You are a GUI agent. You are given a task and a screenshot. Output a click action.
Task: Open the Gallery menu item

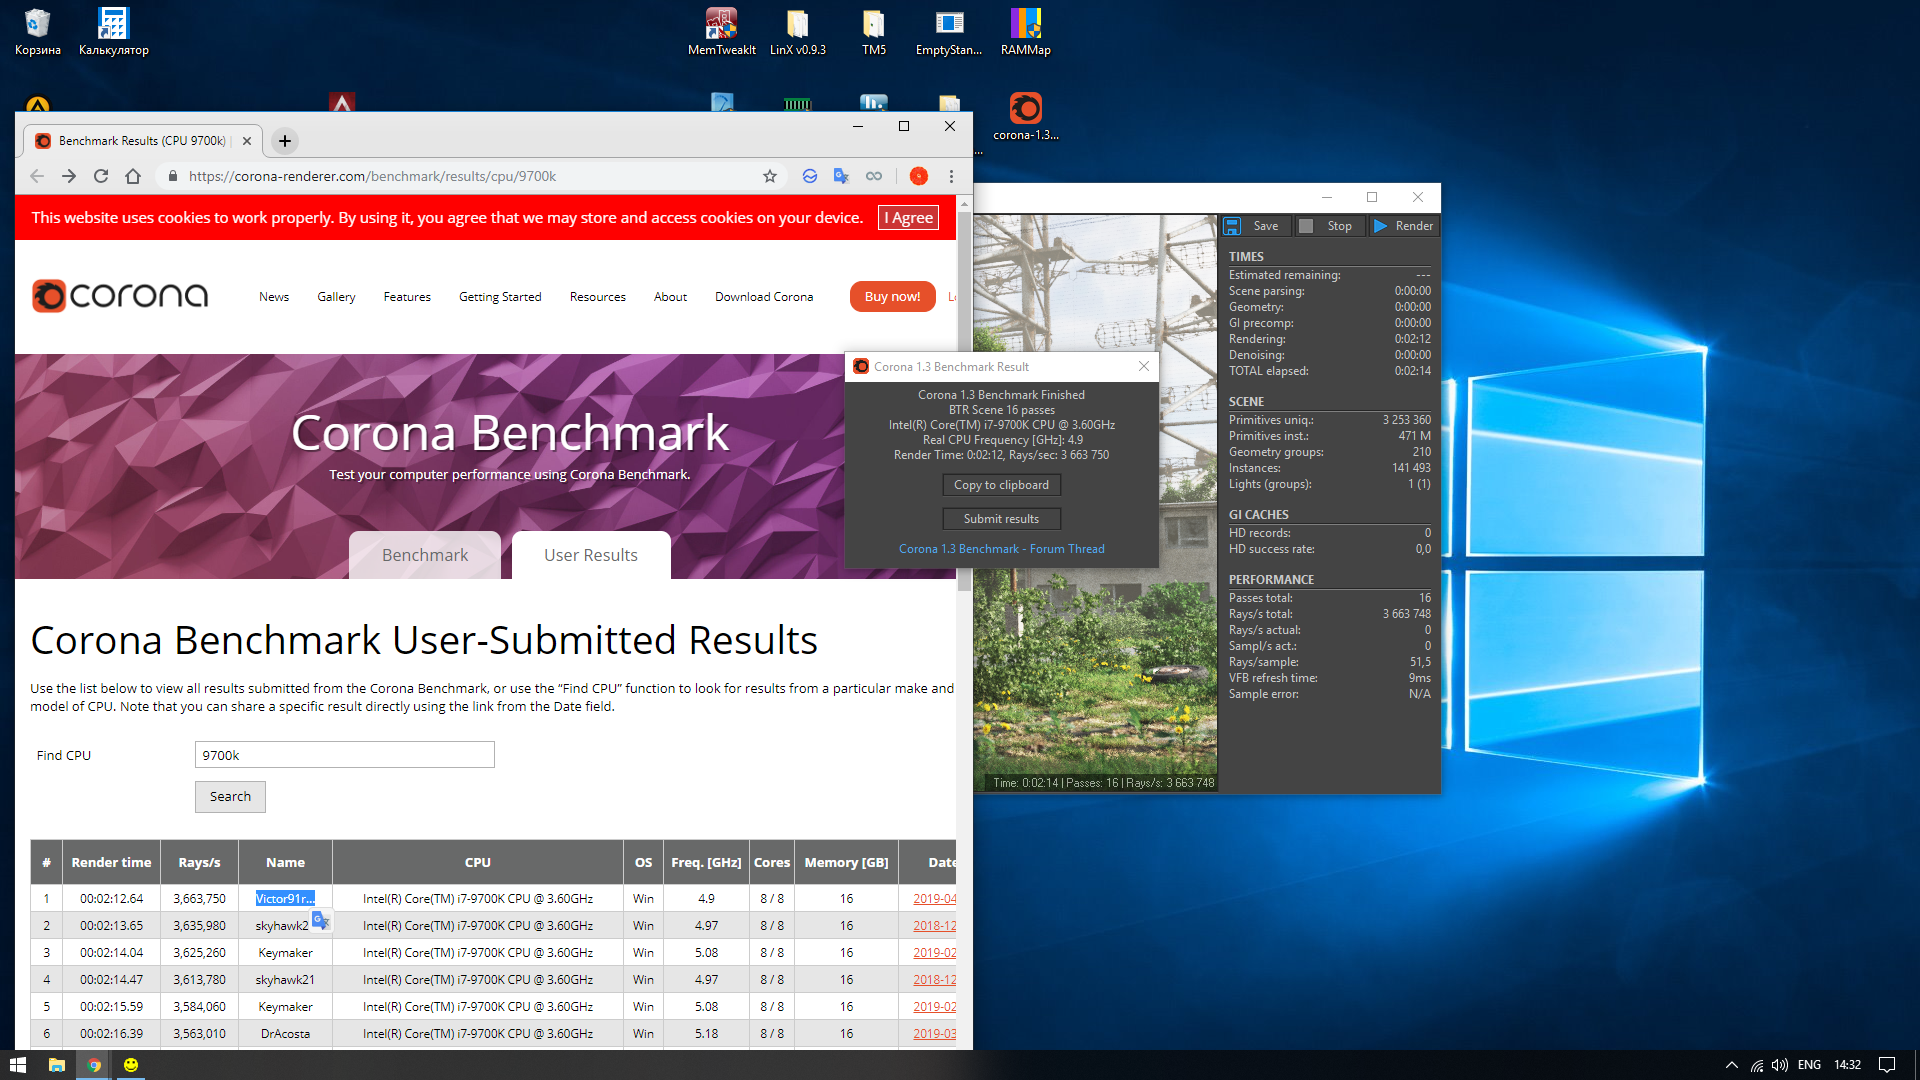336,297
